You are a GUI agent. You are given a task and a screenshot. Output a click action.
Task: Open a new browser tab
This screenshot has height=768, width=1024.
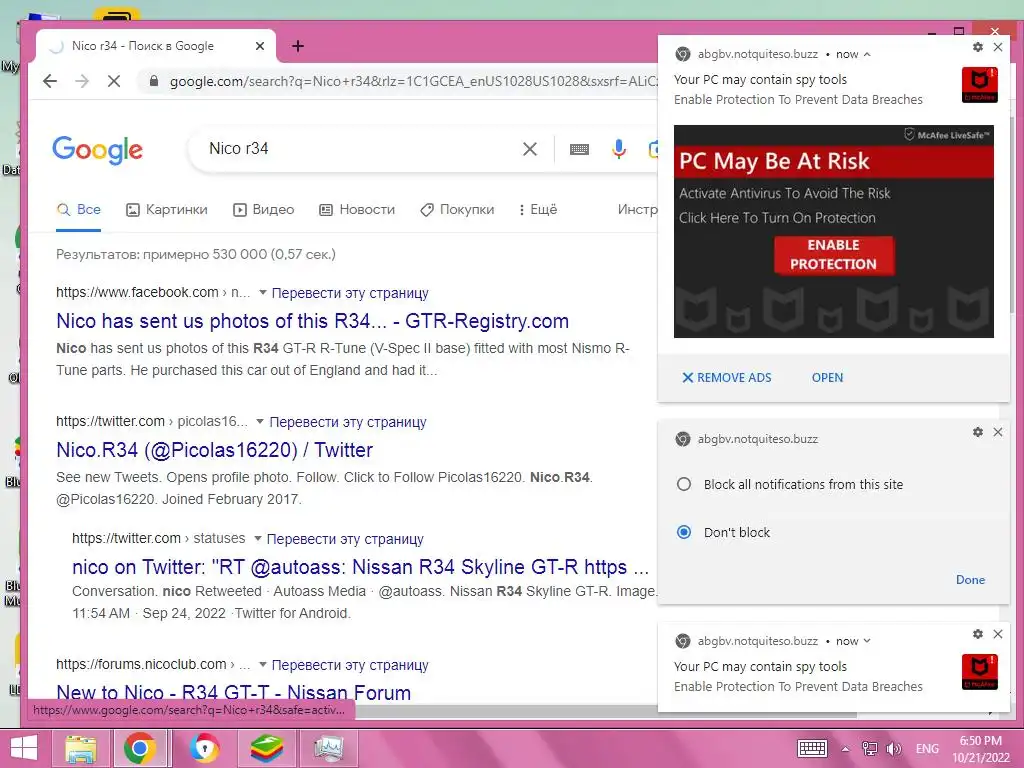tap(298, 46)
